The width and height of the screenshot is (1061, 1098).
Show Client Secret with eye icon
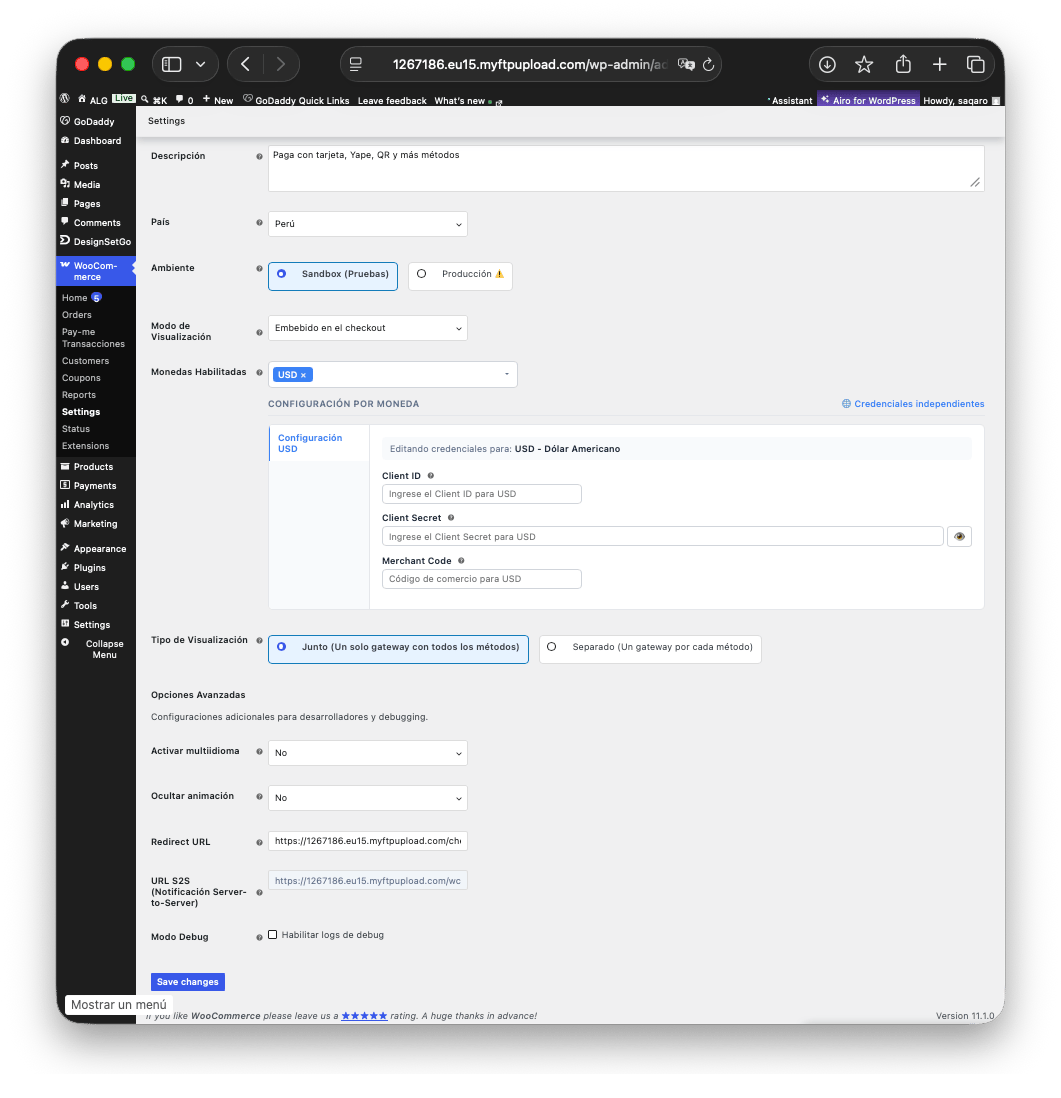coord(959,536)
